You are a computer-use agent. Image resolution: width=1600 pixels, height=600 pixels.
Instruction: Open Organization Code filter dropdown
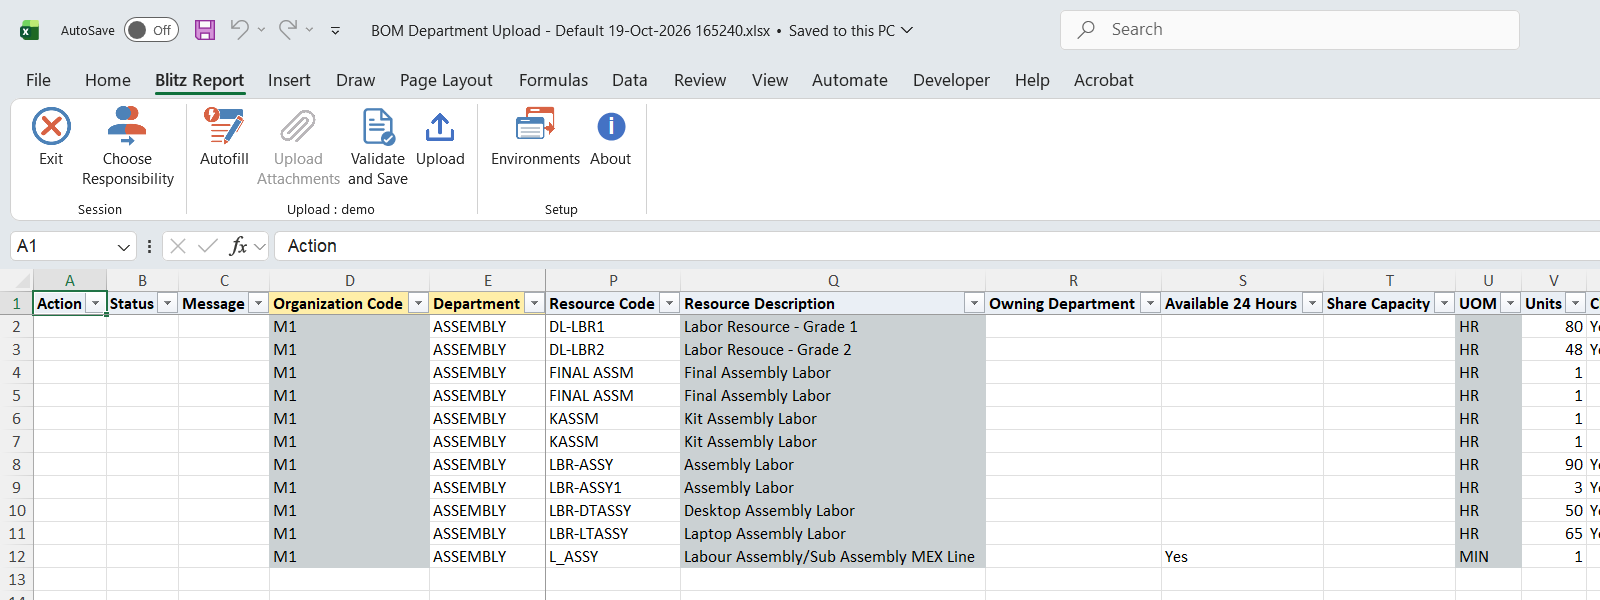(418, 303)
